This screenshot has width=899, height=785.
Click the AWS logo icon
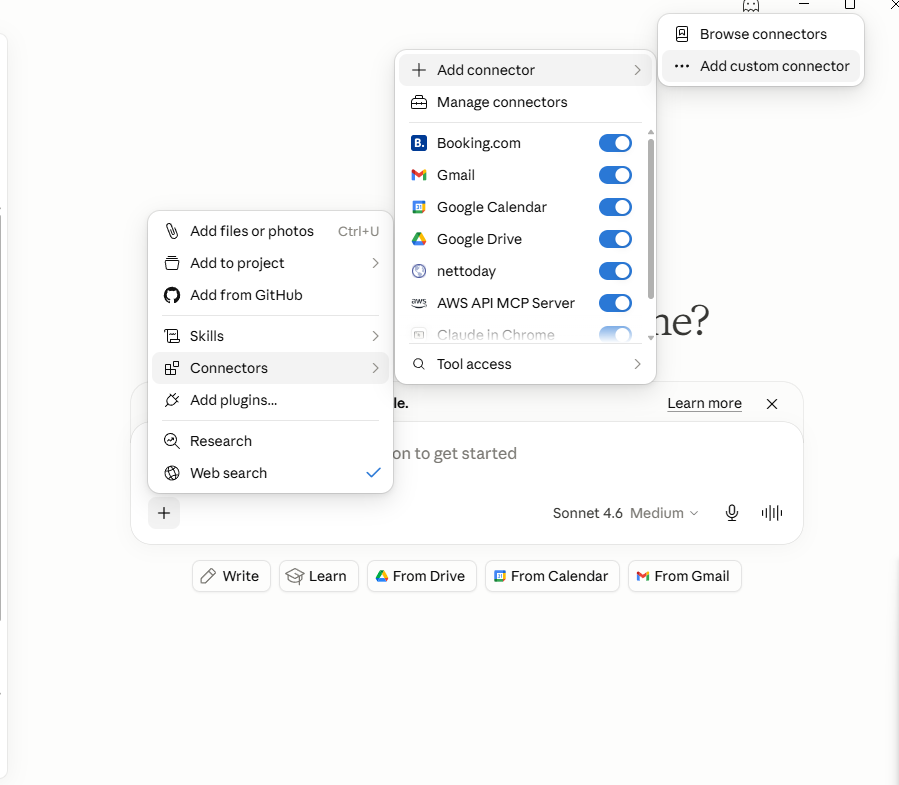(x=419, y=303)
